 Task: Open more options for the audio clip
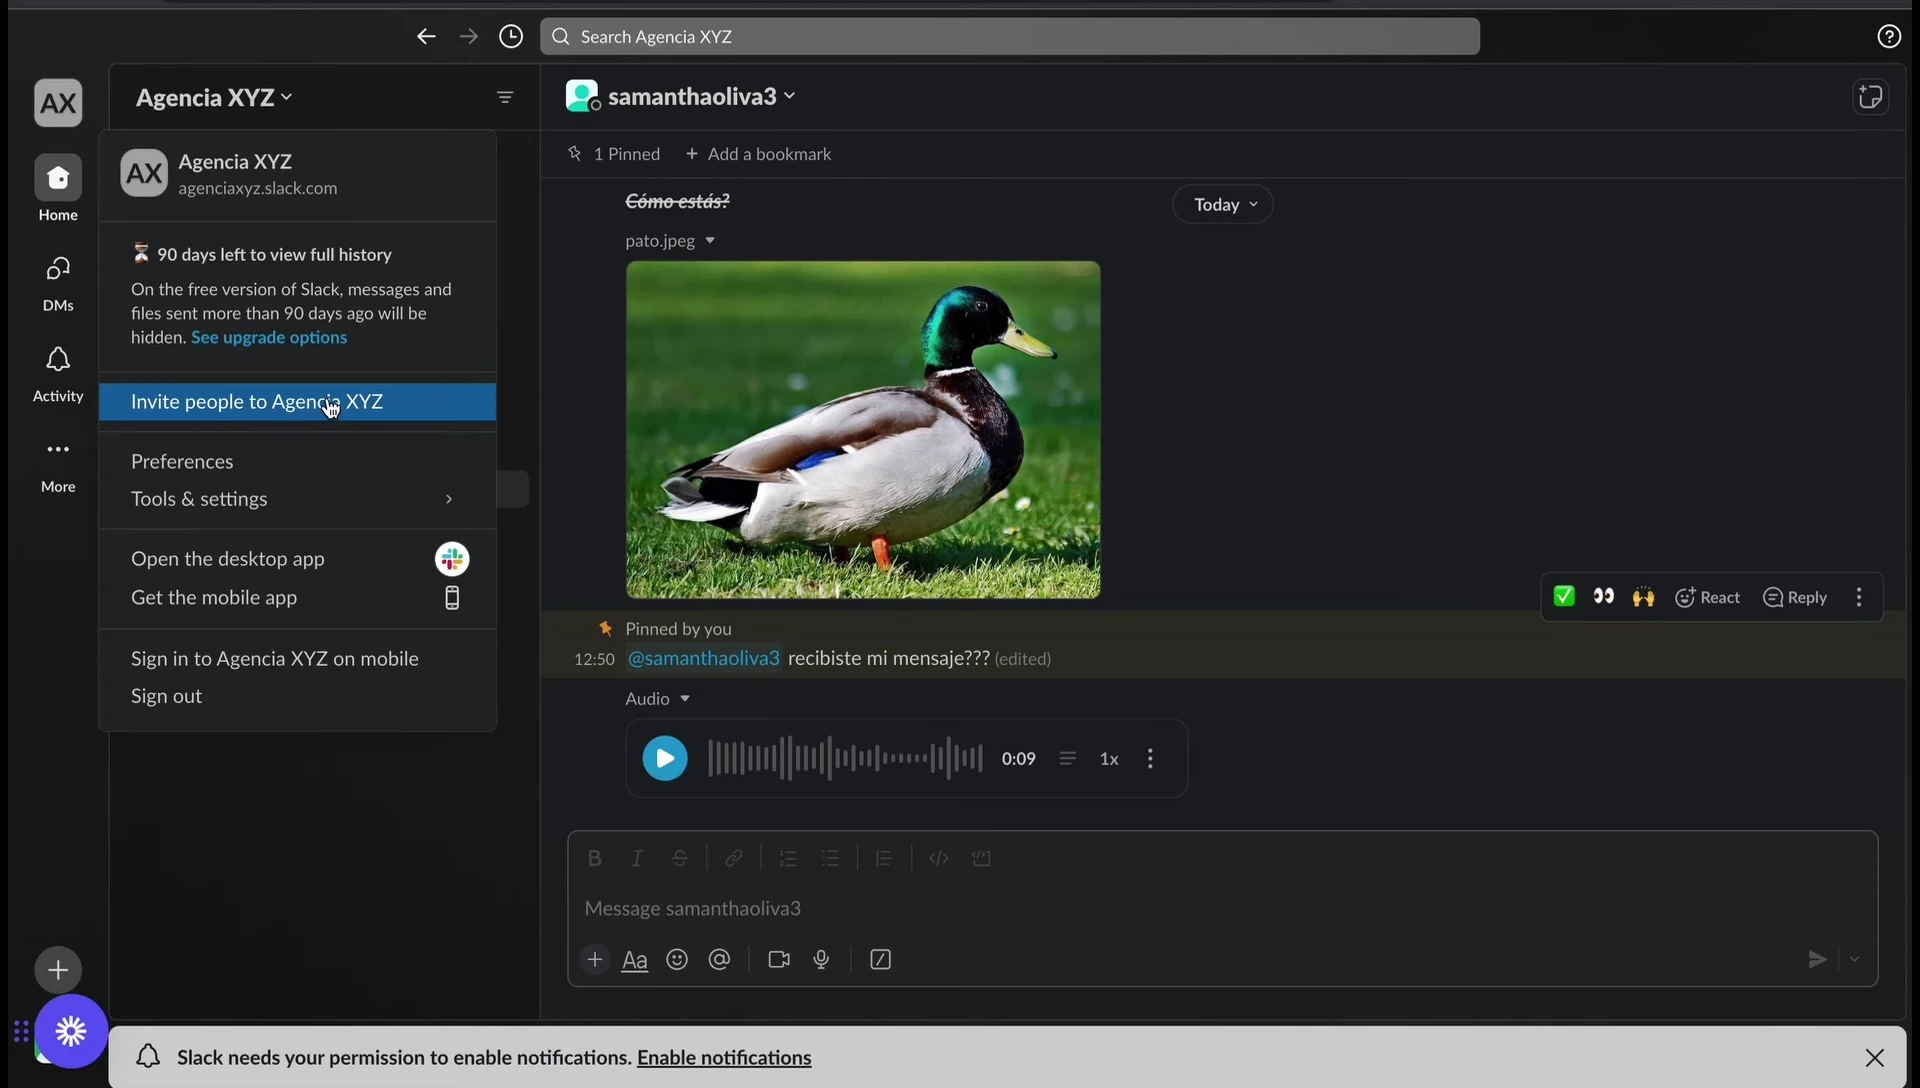[x=1150, y=758]
